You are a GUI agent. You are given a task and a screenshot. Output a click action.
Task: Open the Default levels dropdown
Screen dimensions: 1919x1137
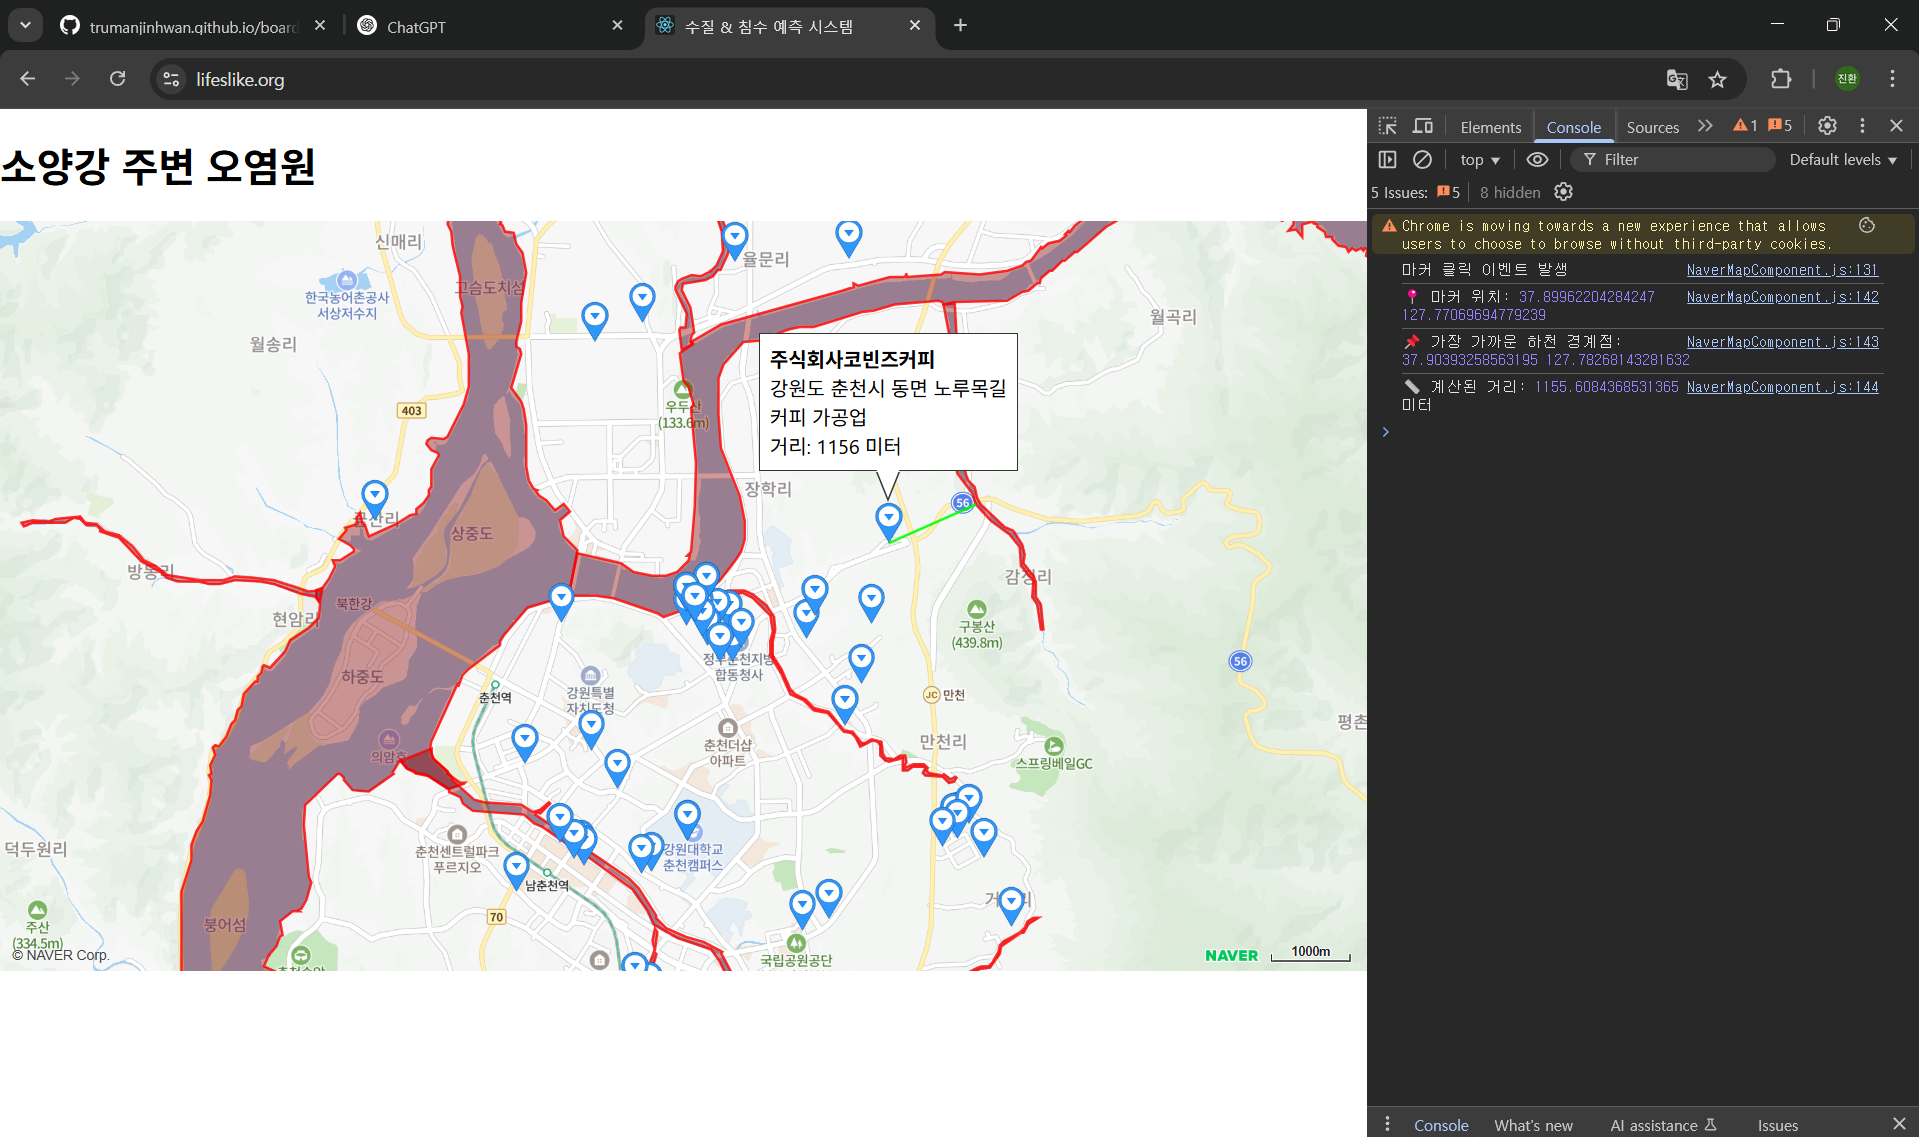[x=1843, y=160]
